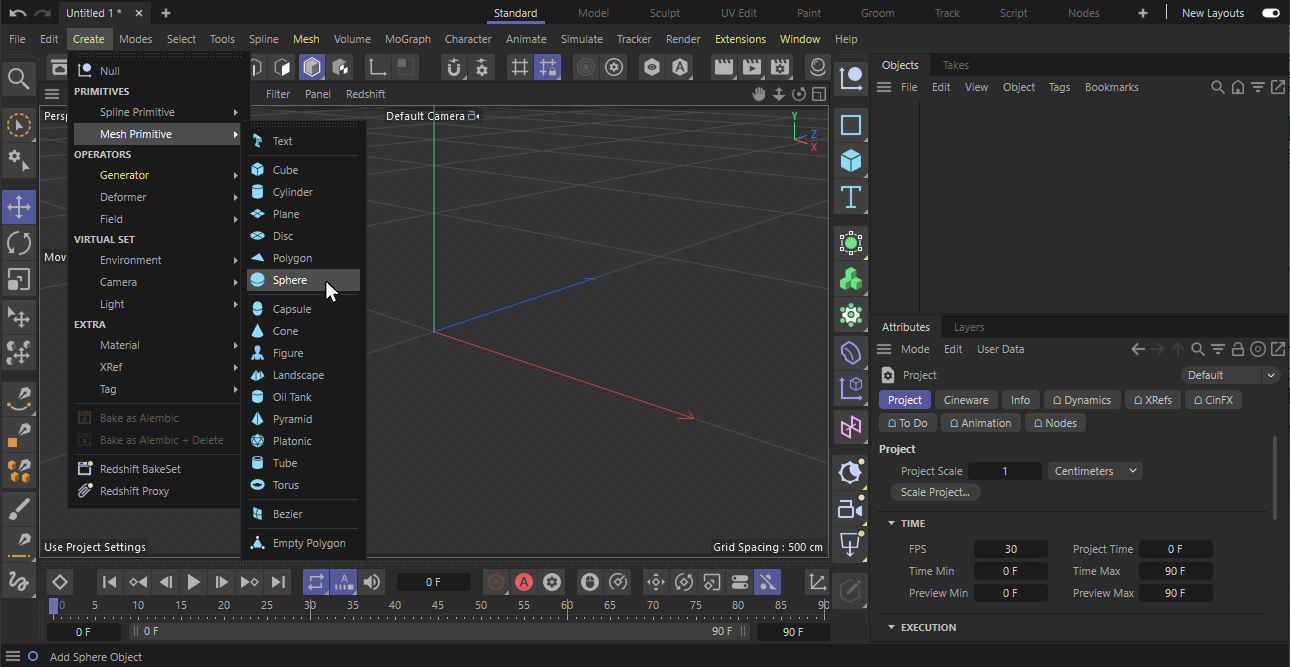Choose Torus from Mesh Primitive submenu
The width and height of the screenshot is (1290, 667).
285,485
